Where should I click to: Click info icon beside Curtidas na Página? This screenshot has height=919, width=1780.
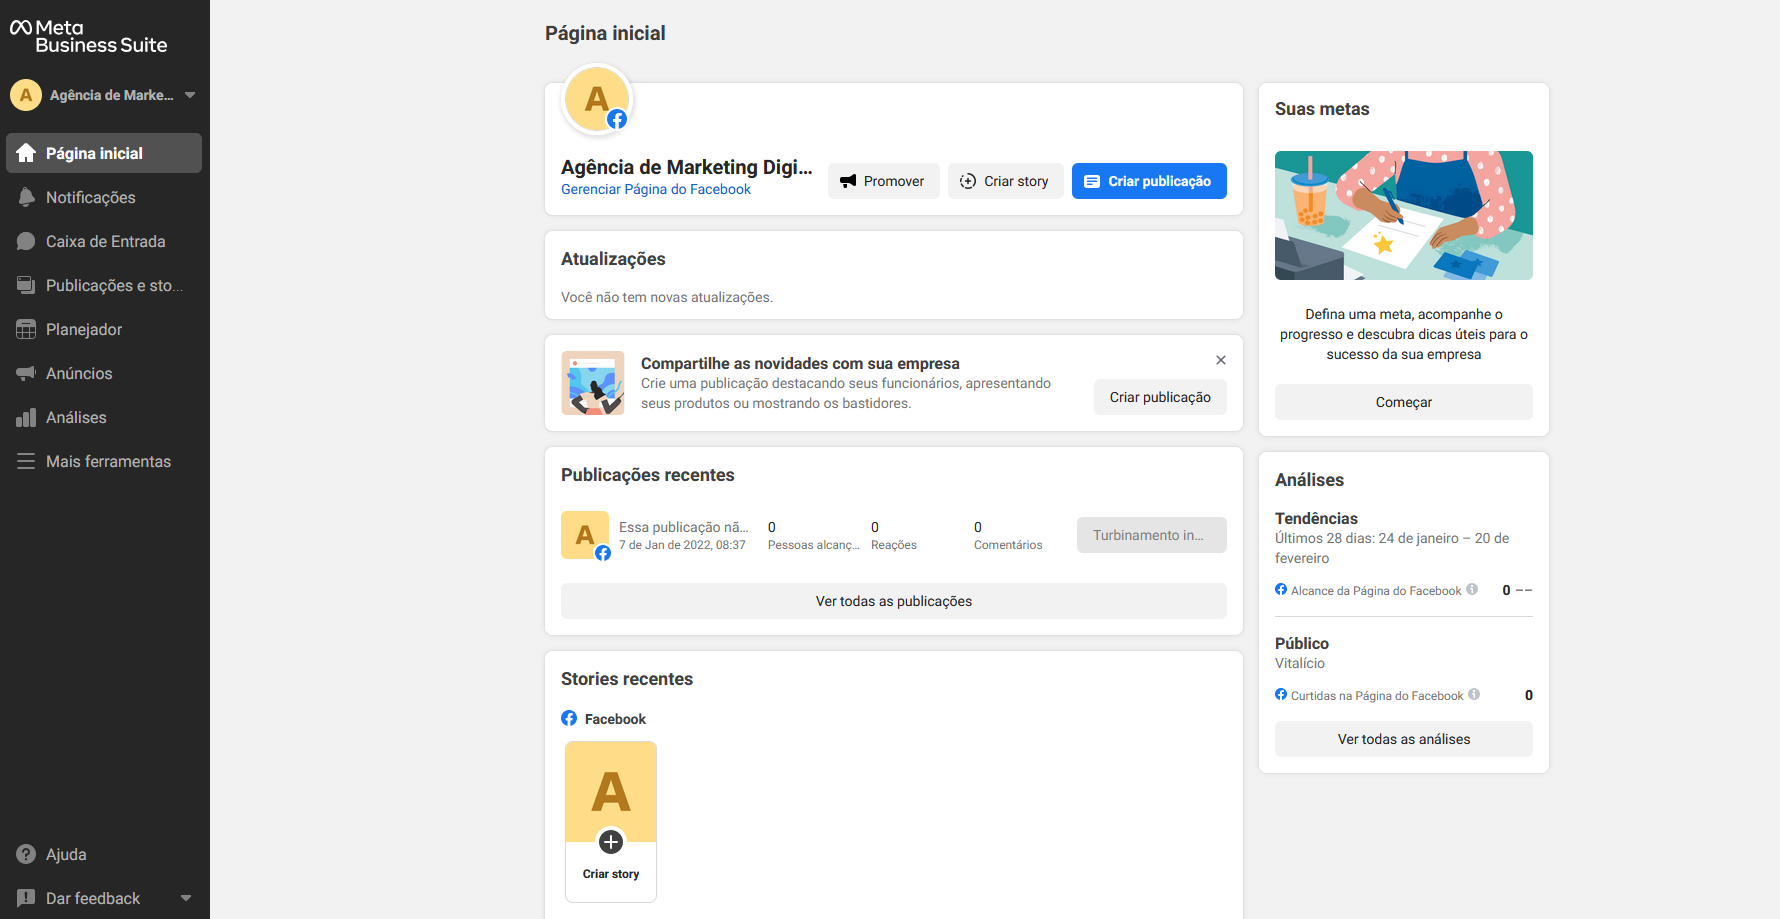click(1474, 695)
